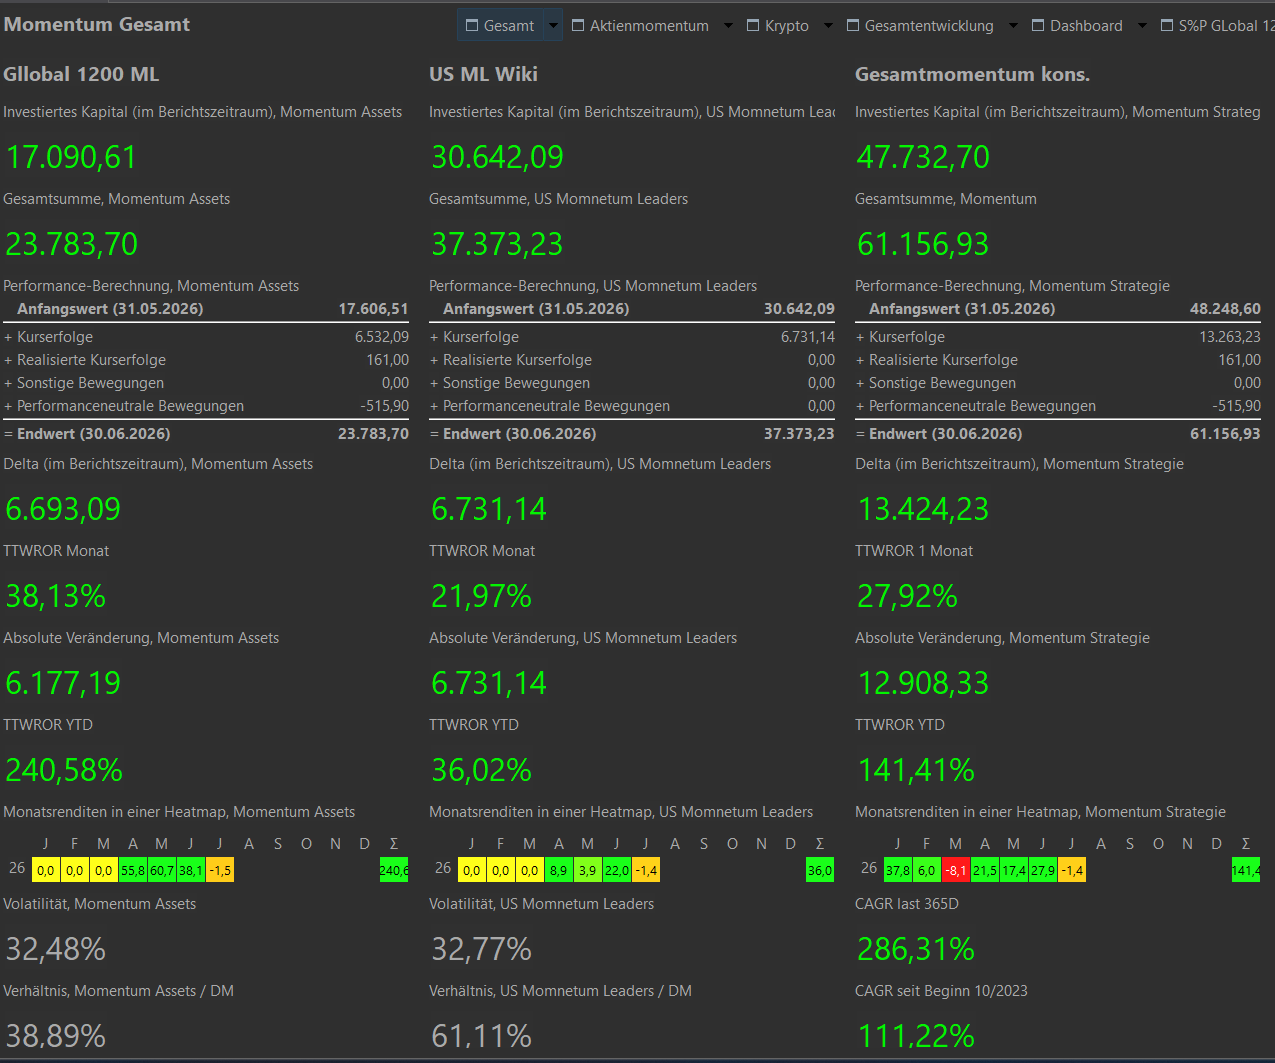This screenshot has width=1275, height=1063.
Task: Select the 240,58% TTWROR YTD value
Action: (64, 770)
